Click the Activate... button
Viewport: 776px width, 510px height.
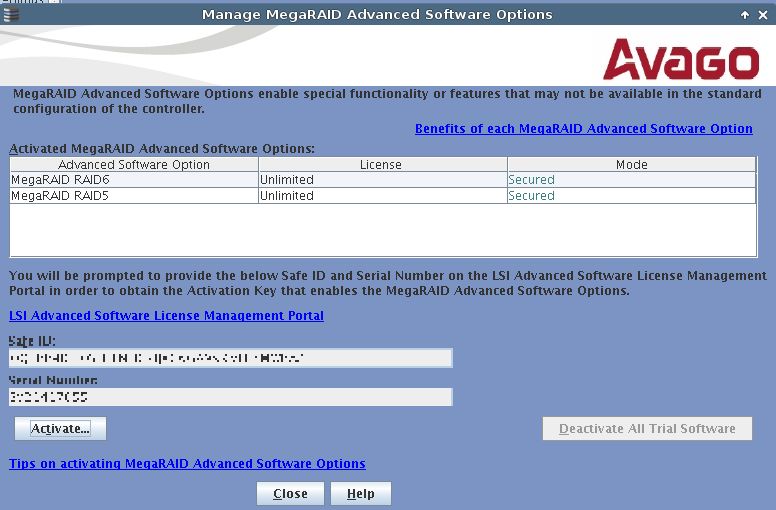click(60, 428)
